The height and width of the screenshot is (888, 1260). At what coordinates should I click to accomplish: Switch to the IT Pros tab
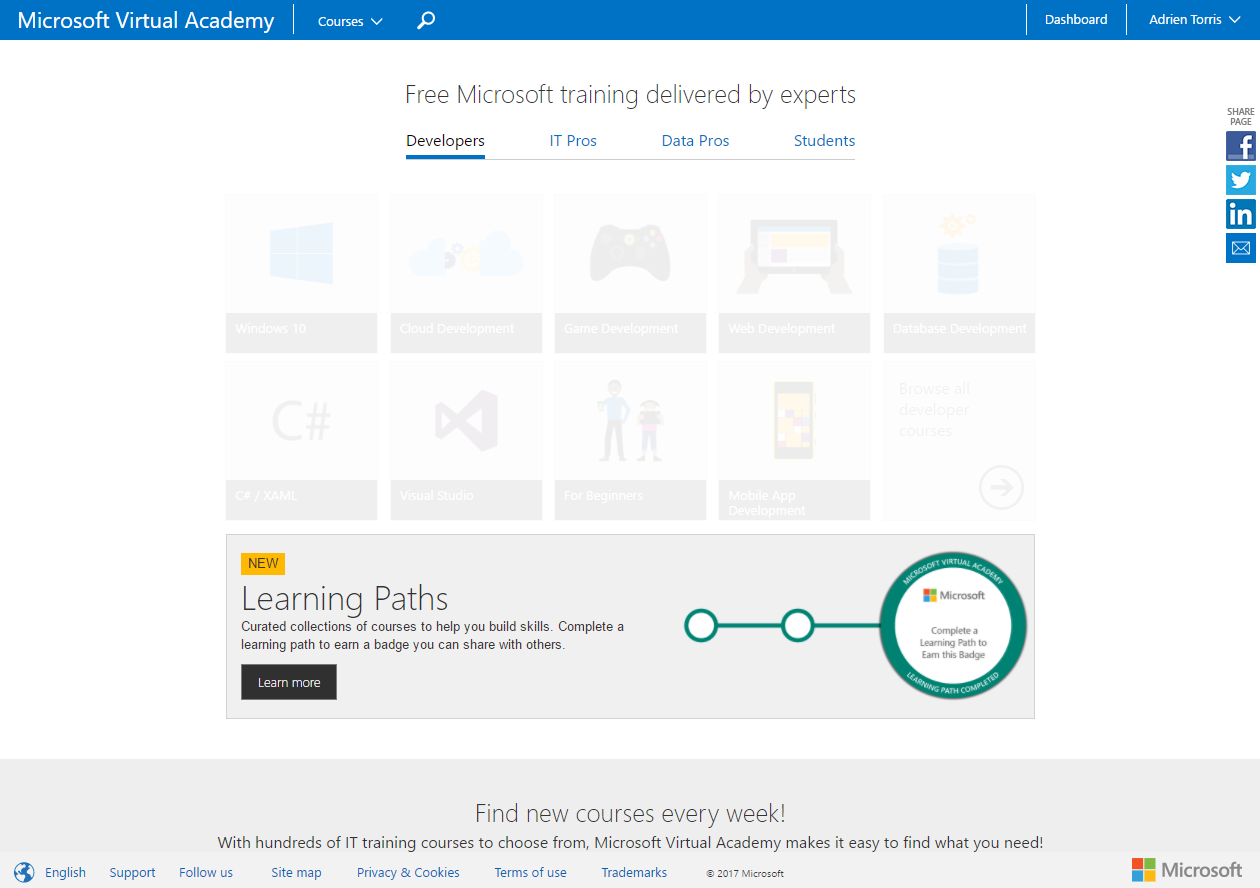tap(573, 141)
